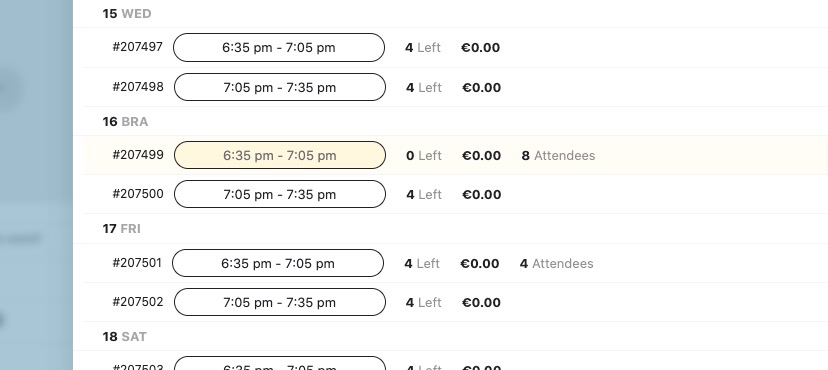Viewport: 828px width, 370px height.
Task: Open the highlighted 6:35 pm slot #207499
Action: 280,155
